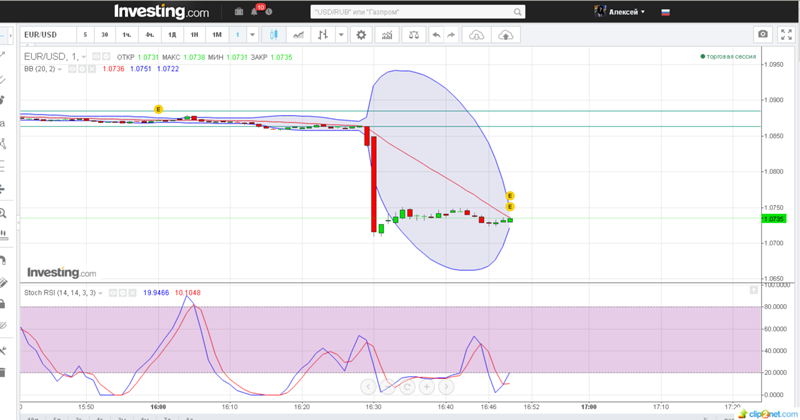
Task: Take a chart snapshot with camera
Action: tap(763, 34)
